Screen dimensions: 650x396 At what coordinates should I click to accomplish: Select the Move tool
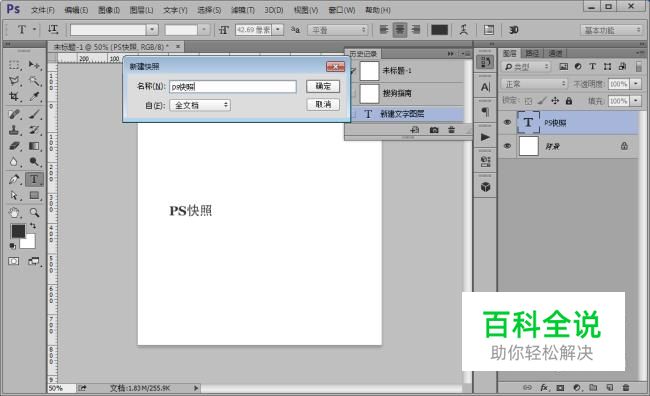(x=34, y=65)
